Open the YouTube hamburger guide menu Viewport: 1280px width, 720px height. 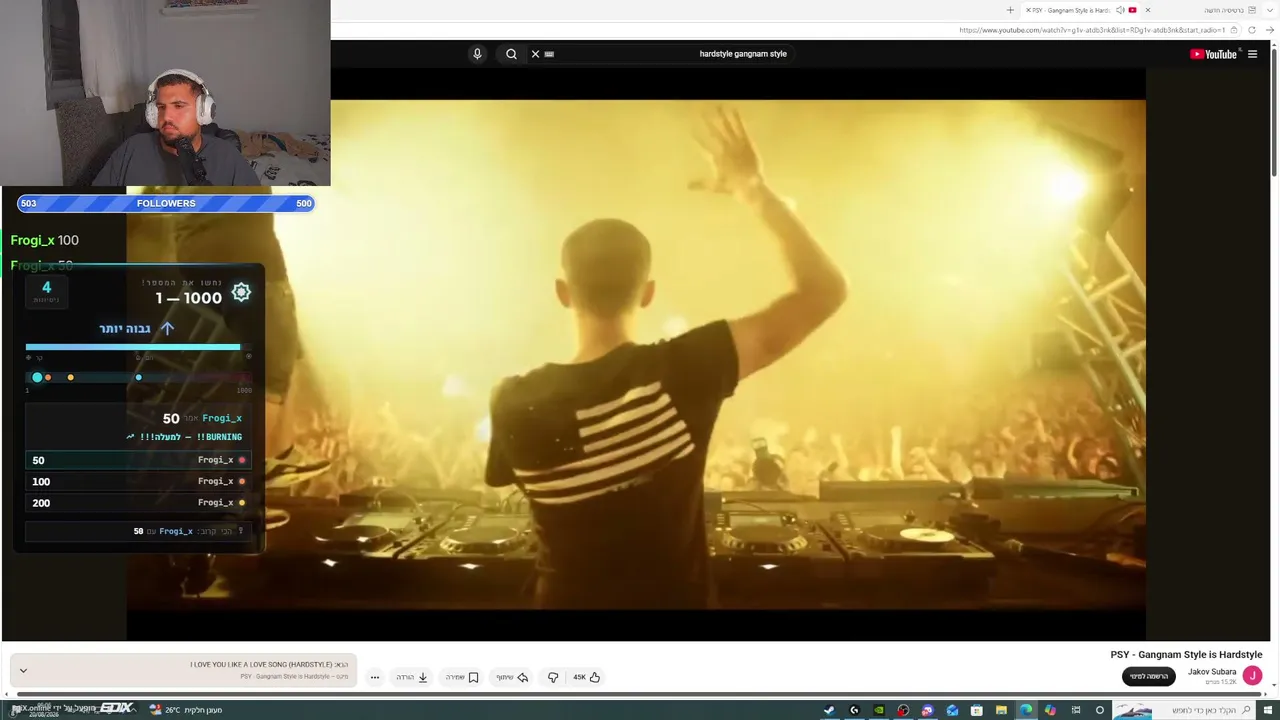(1252, 54)
